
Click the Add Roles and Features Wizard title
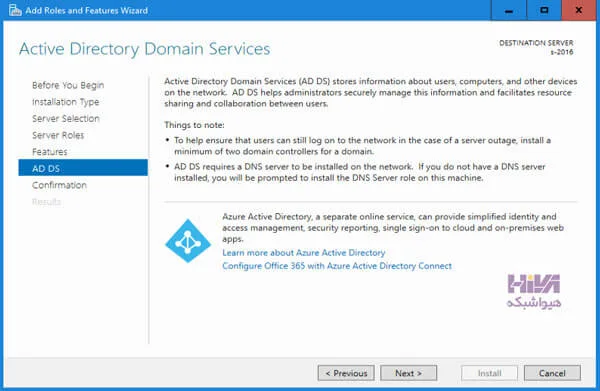click(x=86, y=10)
